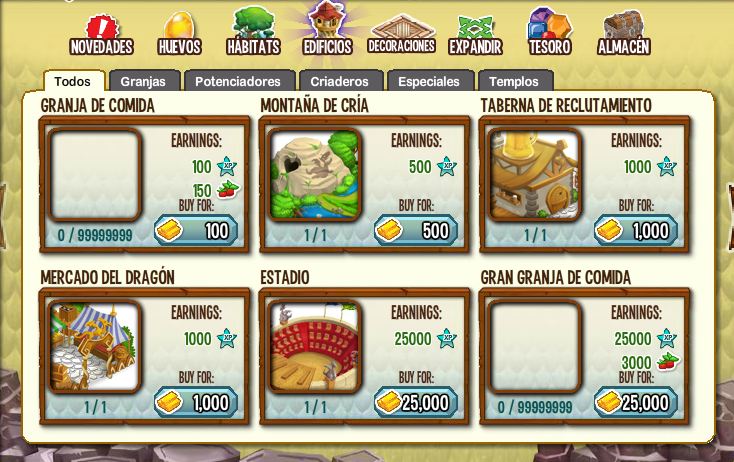Open the Decoraciones category icon
The height and width of the screenshot is (462, 734).
click(402, 34)
